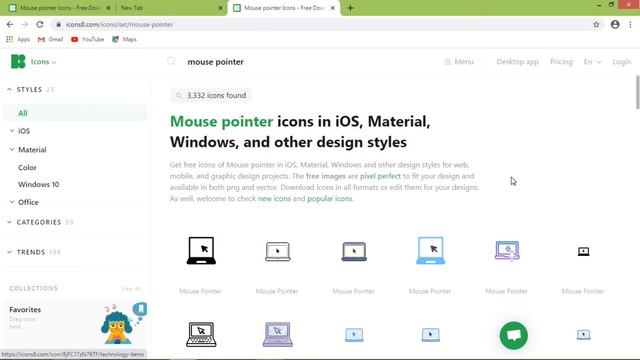Open the green chat support button
The image size is (640, 360).
(x=513, y=336)
